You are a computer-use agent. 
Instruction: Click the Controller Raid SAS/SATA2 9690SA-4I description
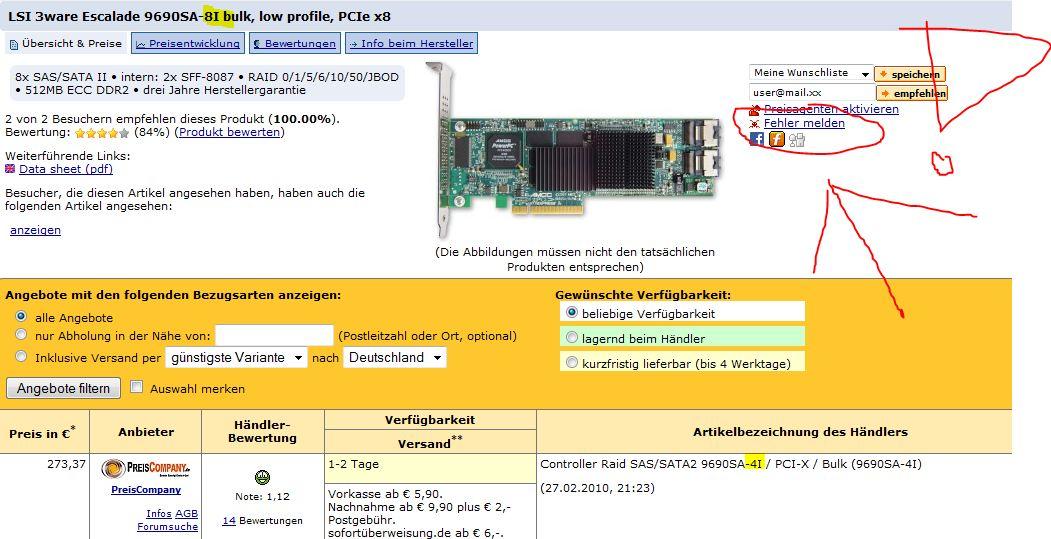point(731,464)
